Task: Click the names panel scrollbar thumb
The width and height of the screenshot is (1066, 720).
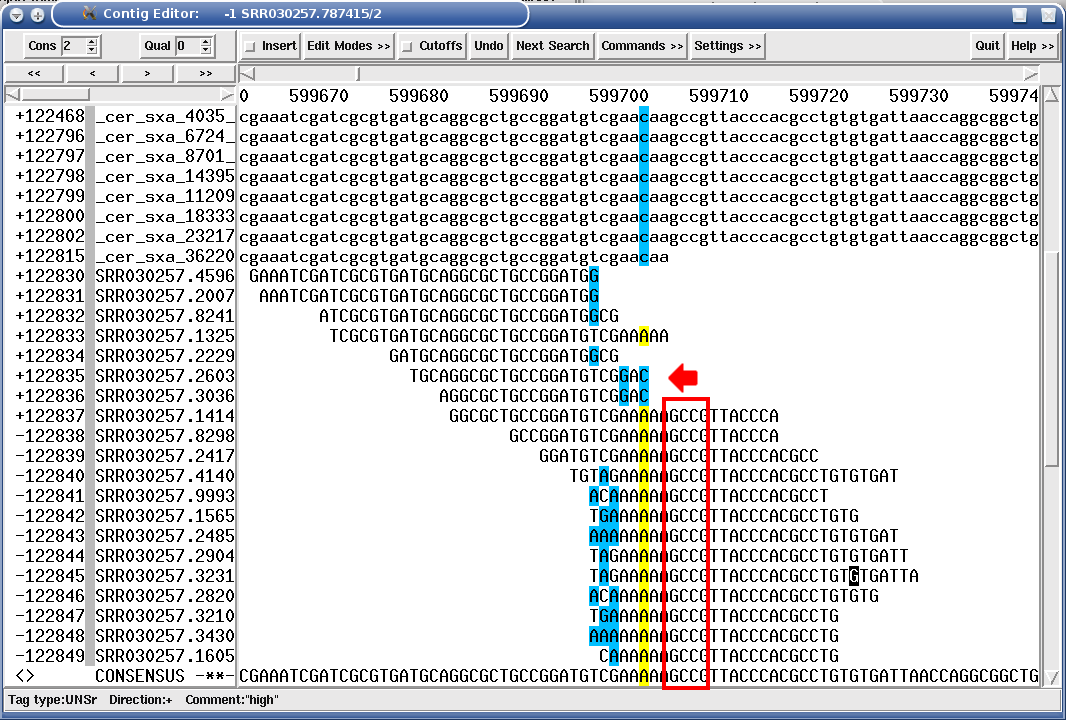Action: [x=55, y=95]
